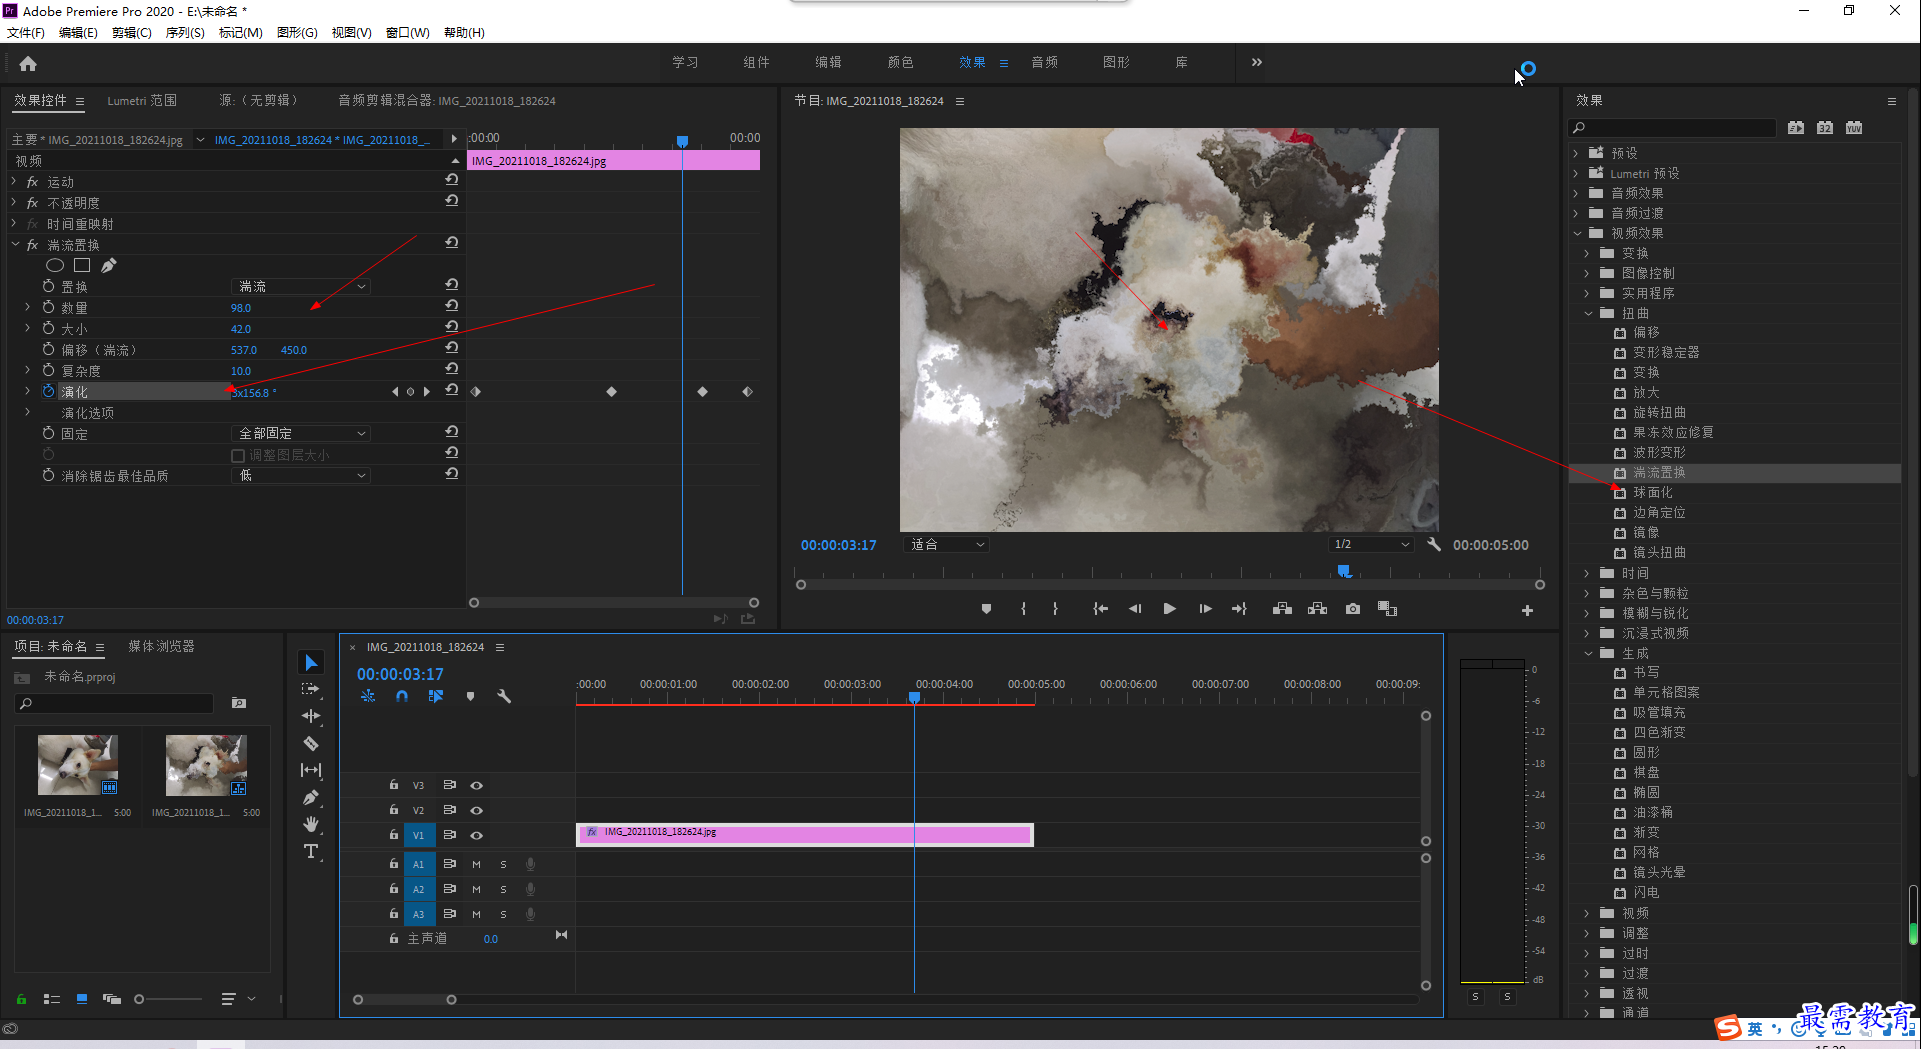Toggle animation stopwatch for 数量

pyautogui.click(x=48, y=307)
